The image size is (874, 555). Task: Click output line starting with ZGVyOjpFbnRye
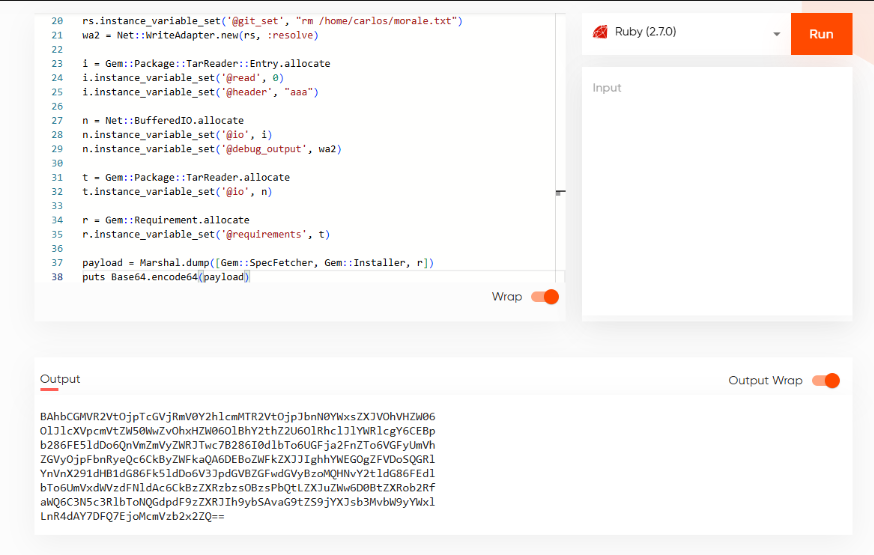coord(237,460)
